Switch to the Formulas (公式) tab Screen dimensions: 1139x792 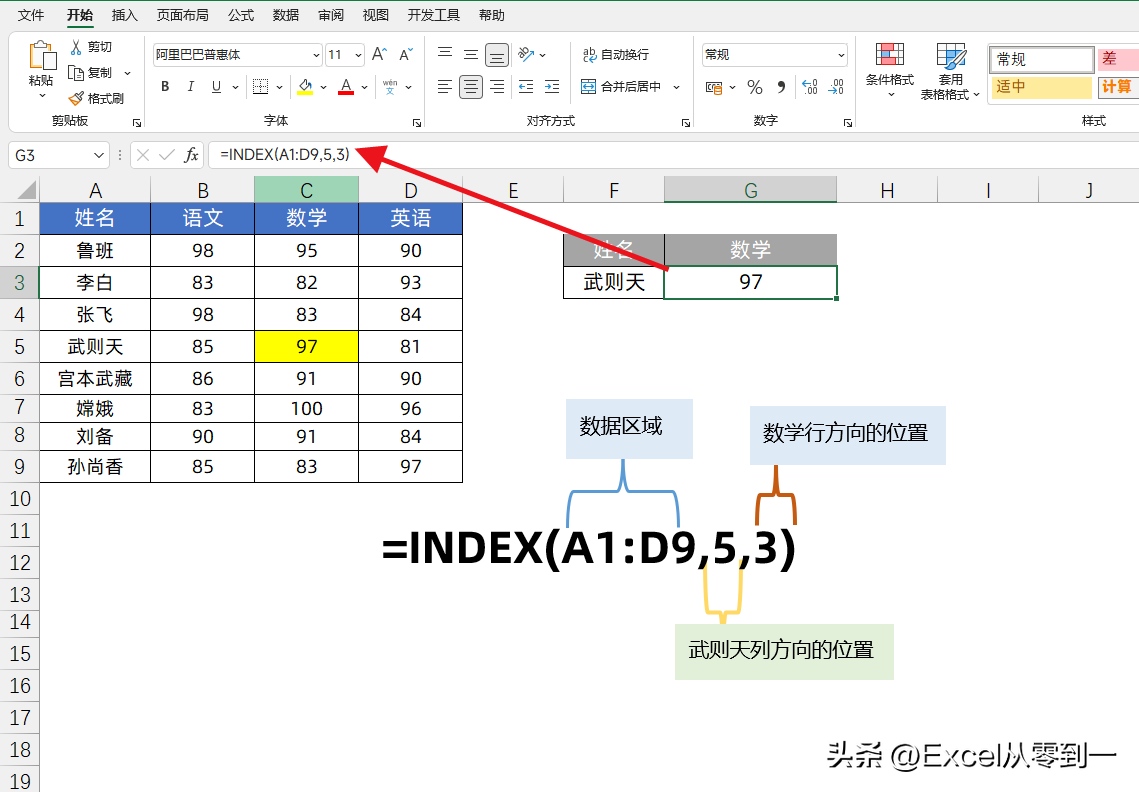coord(240,15)
